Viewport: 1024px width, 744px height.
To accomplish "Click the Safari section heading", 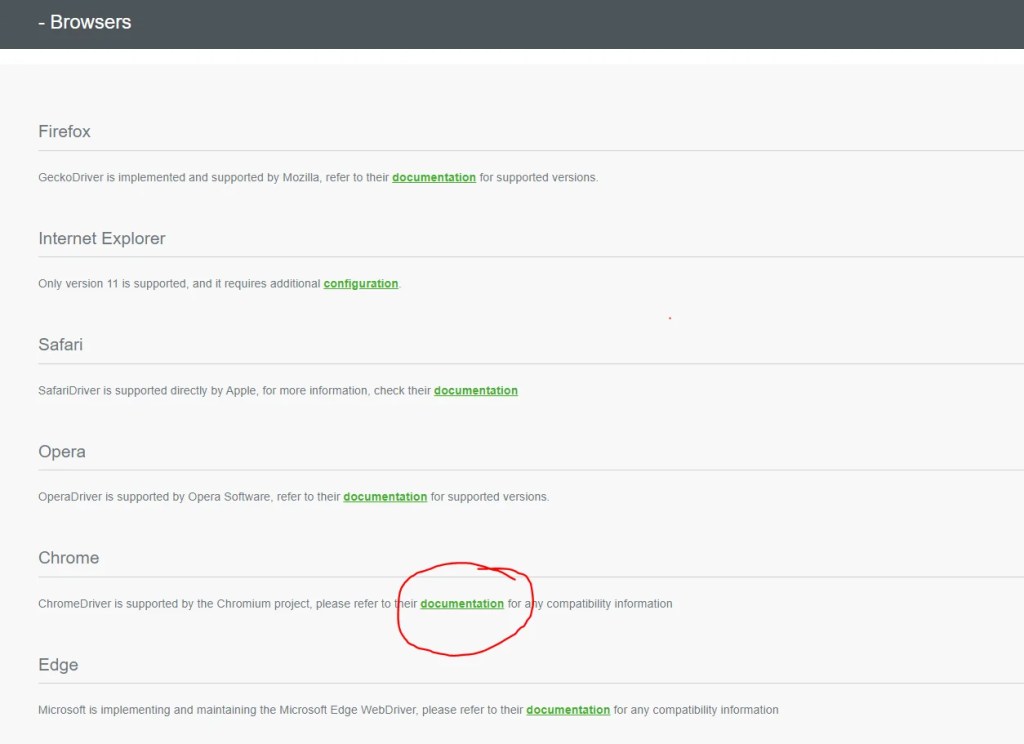I will (60, 344).
